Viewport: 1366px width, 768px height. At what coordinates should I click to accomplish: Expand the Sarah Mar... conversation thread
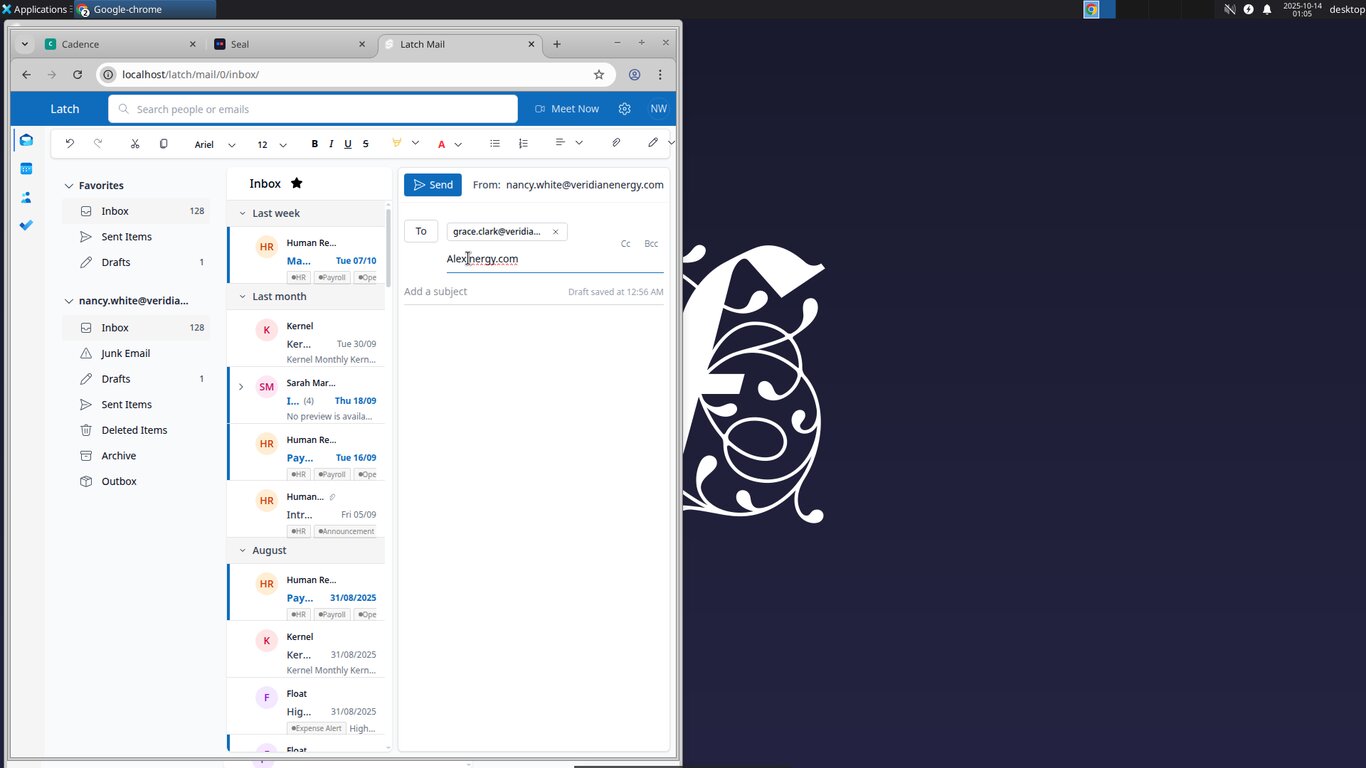tap(241, 387)
